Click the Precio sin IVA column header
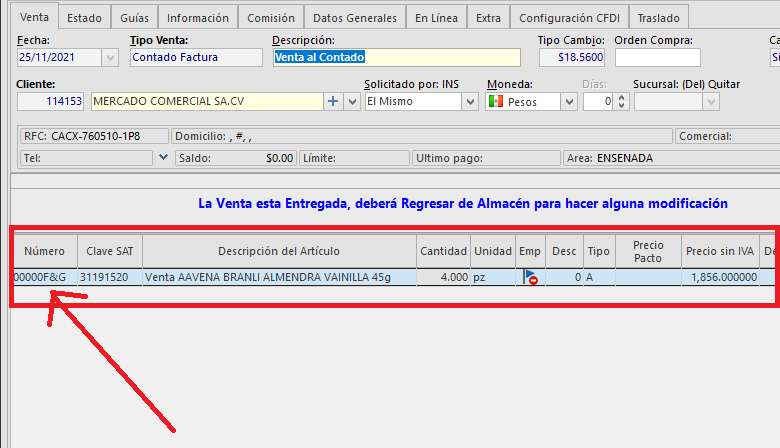 pyautogui.click(x=720, y=251)
